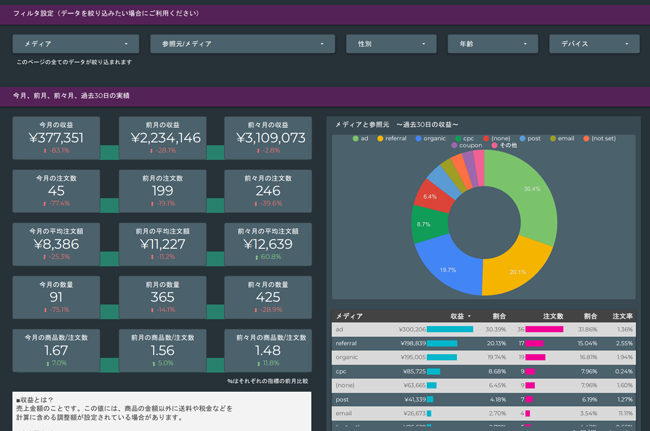Image resolution: width=650 pixels, height=431 pixels.
Task: Click the ¥300,206 revenue cell
Action: tap(412, 329)
